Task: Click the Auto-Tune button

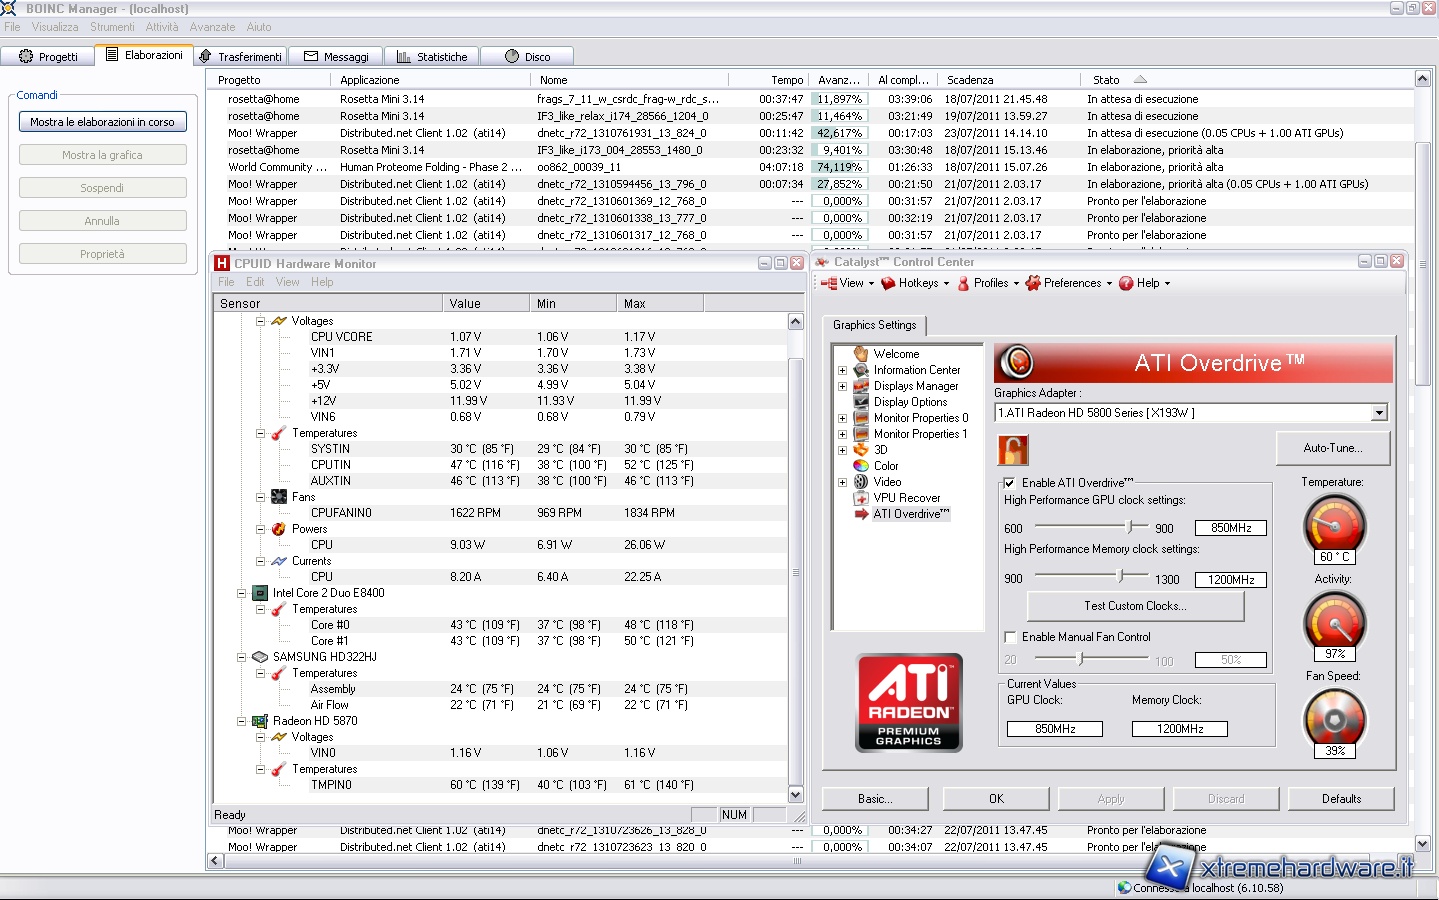Action: 1332,448
